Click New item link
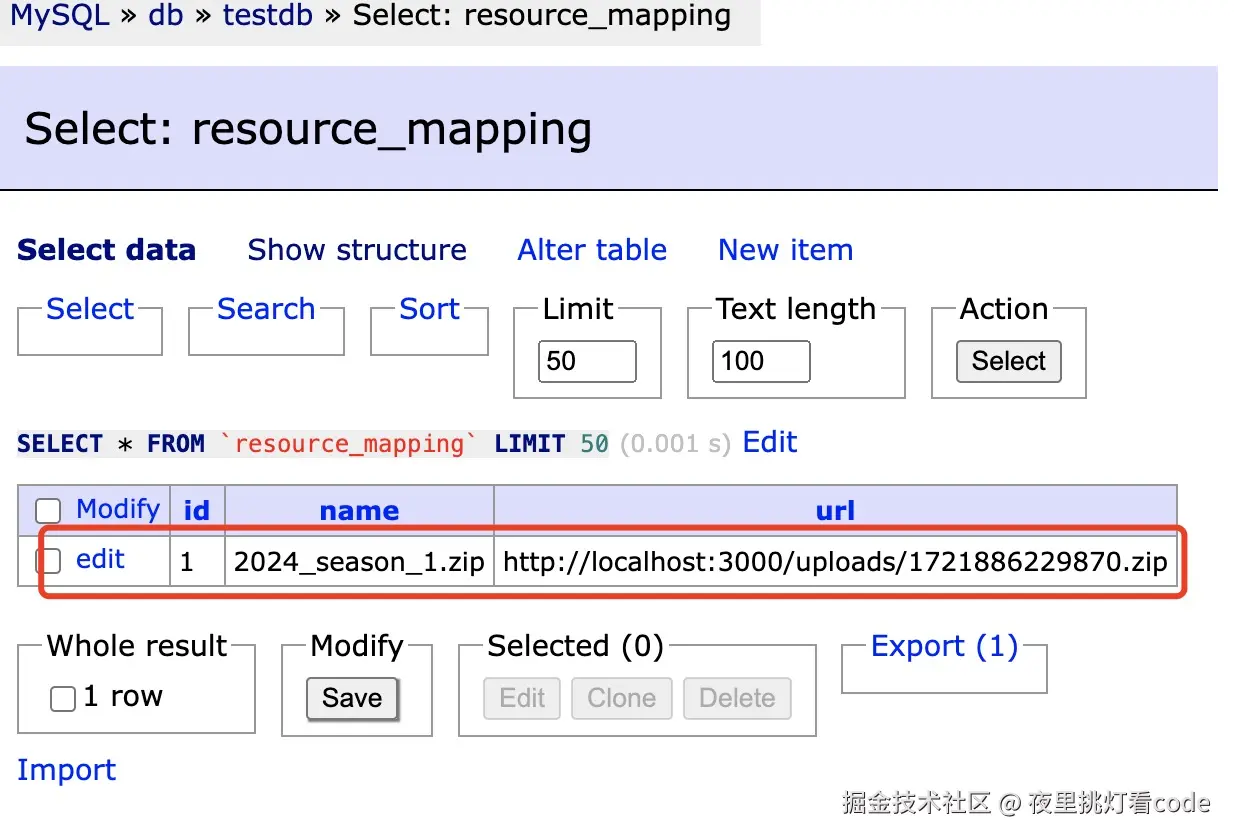This screenshot has width=1234, height=840. [x=785, y=250]
